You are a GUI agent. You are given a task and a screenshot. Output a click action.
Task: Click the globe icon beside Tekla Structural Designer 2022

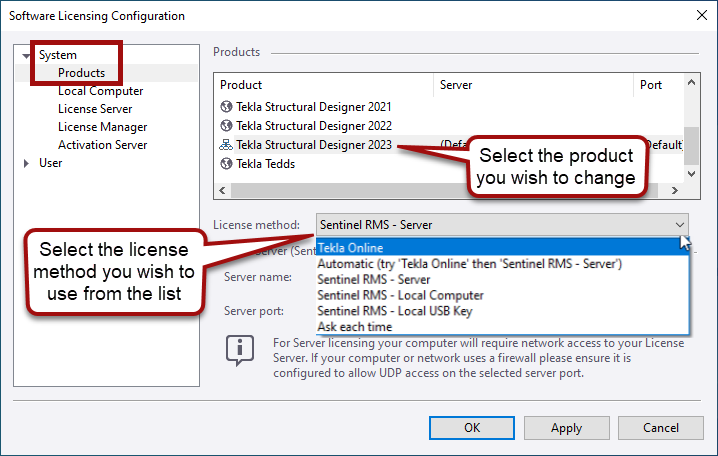click(x=226, y=125)
